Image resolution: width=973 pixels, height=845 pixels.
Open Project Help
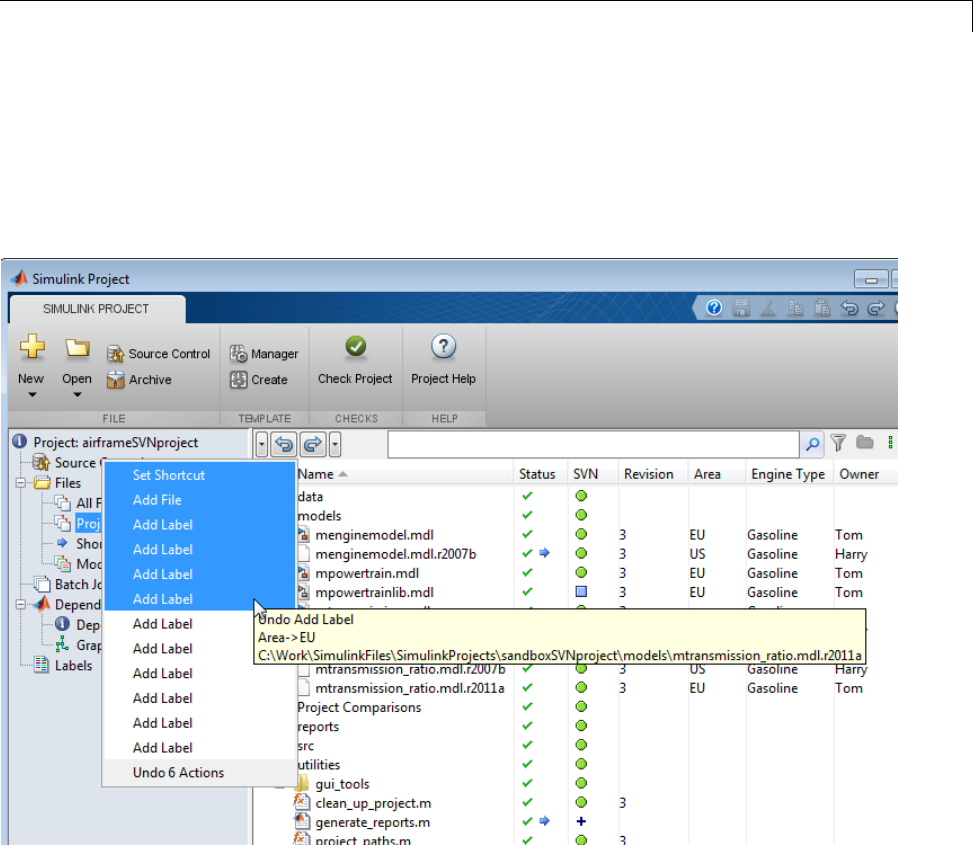point(443,360)
